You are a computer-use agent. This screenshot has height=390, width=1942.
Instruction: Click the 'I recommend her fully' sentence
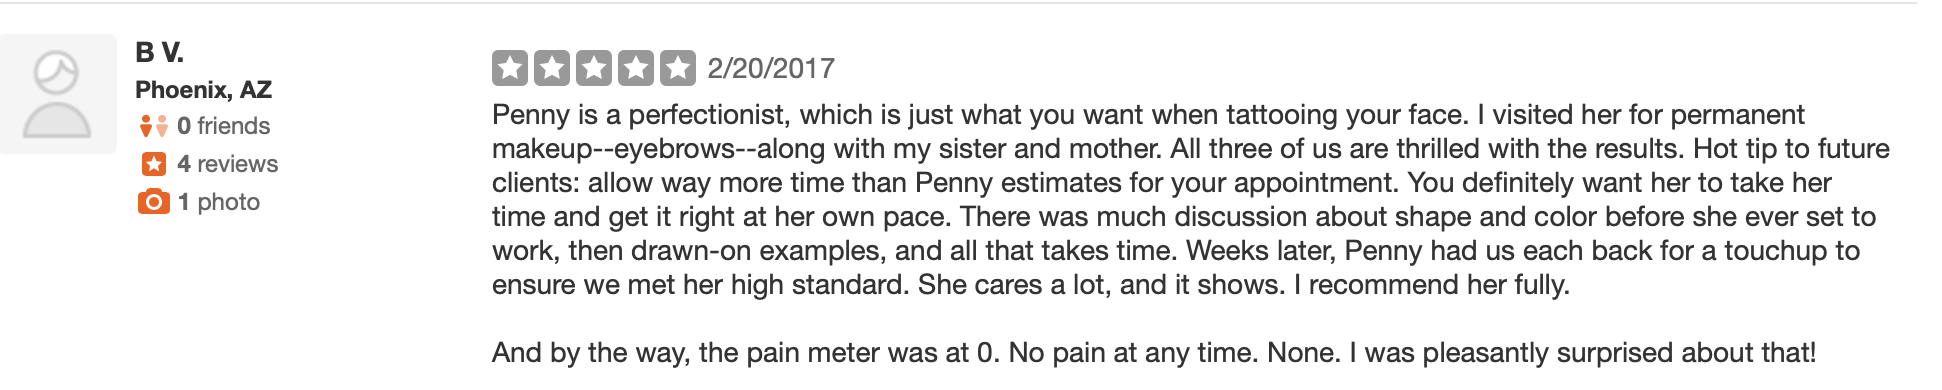(x=1432, y=285)
